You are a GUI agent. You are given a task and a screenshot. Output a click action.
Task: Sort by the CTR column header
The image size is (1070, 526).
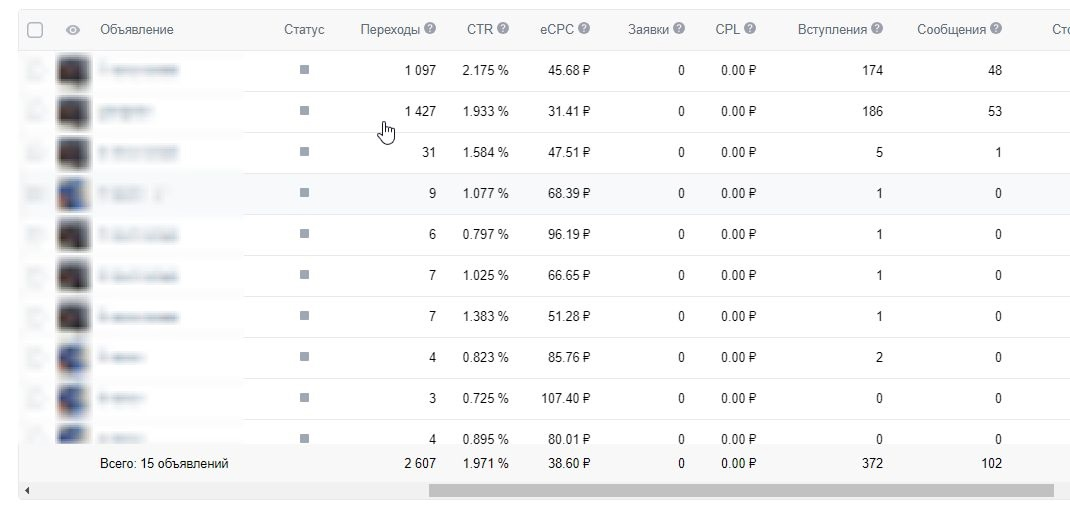point(480,29)
